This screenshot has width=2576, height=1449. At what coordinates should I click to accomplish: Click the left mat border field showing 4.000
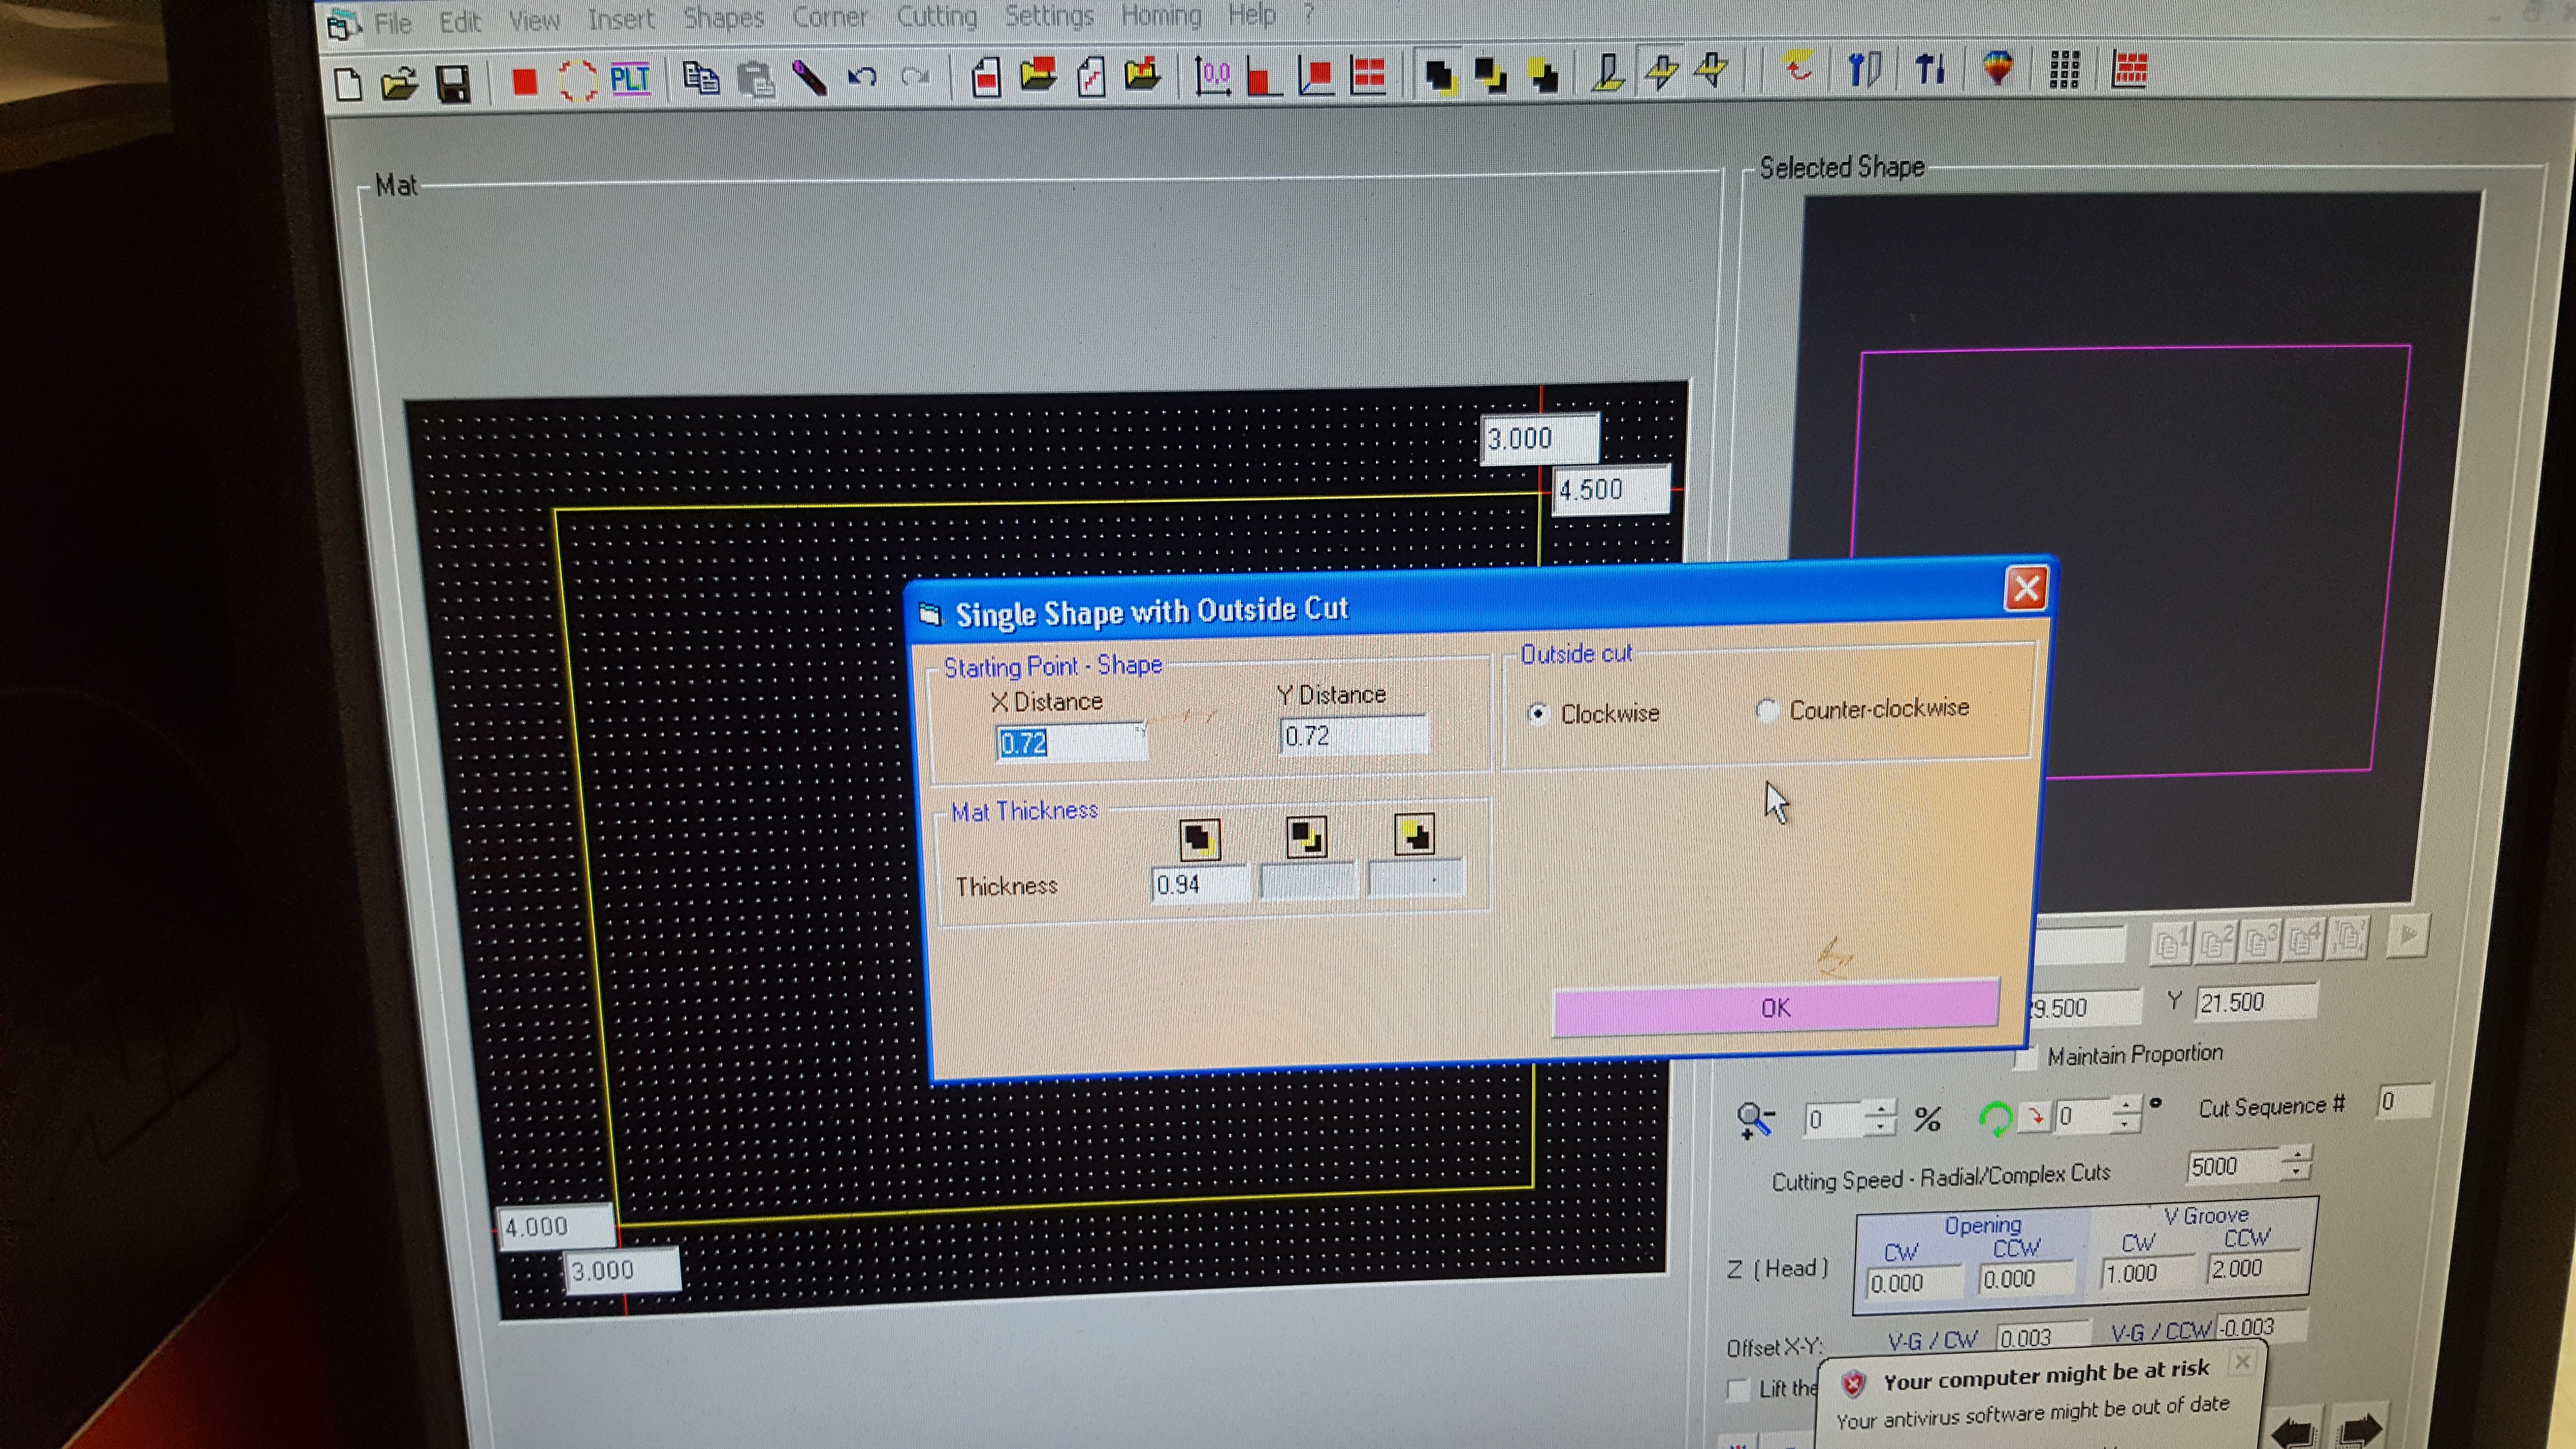pyautogui.click(x=556, y=1227)
